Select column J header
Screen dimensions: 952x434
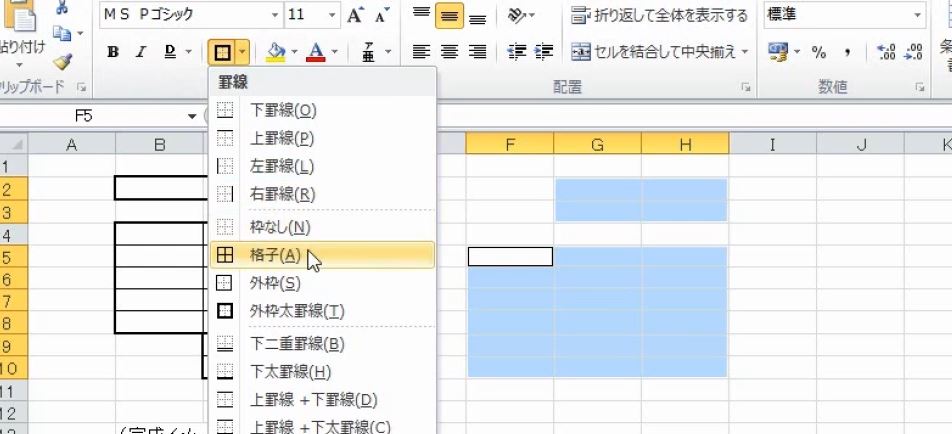tap(860, 144)
